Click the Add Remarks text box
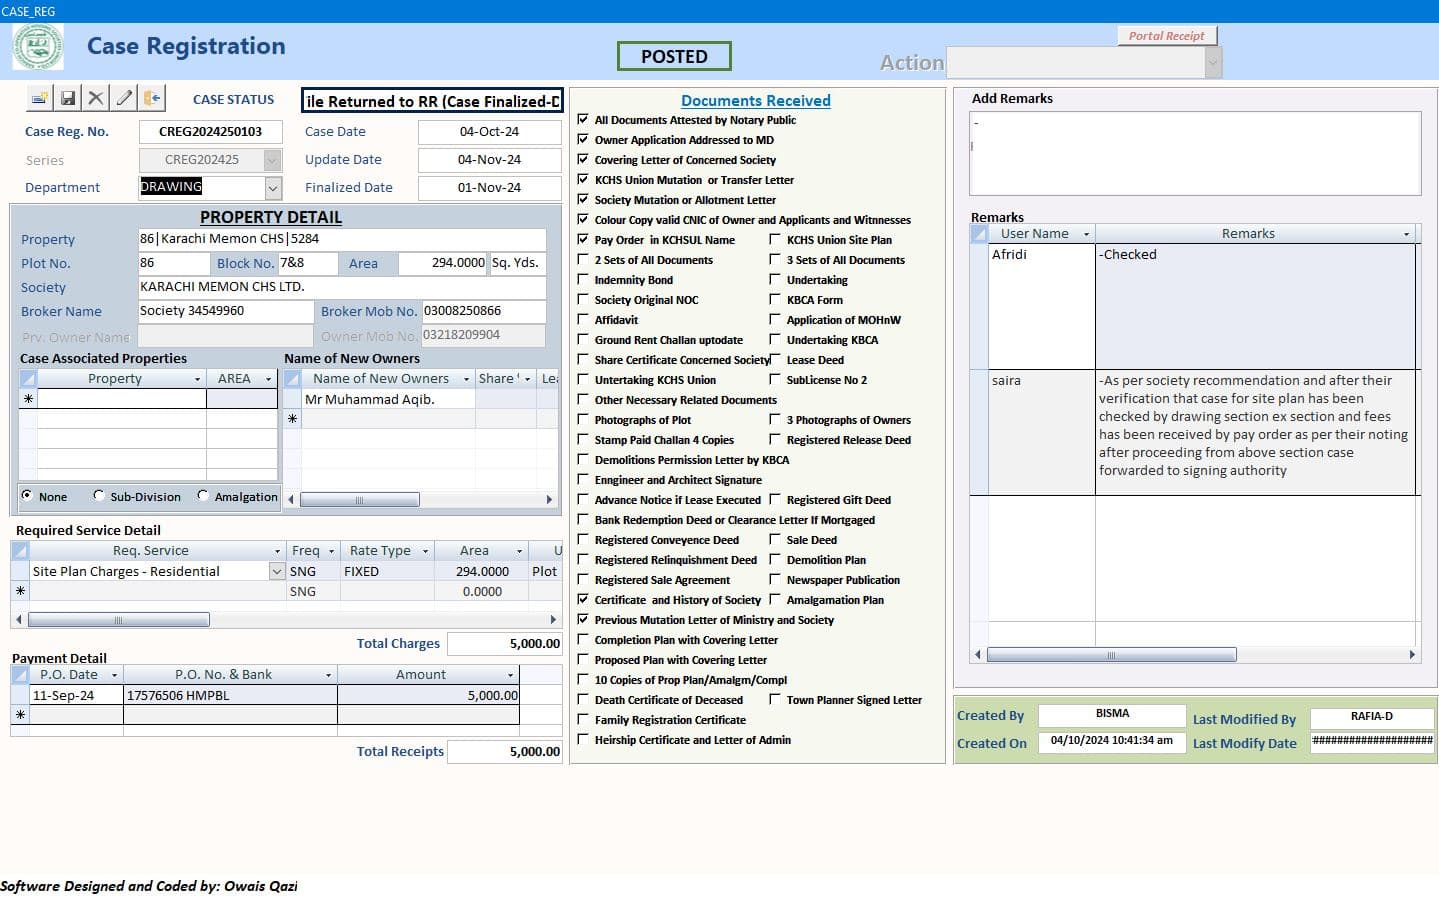This screenshot has height=900, width=1439. click(1194, 153)
